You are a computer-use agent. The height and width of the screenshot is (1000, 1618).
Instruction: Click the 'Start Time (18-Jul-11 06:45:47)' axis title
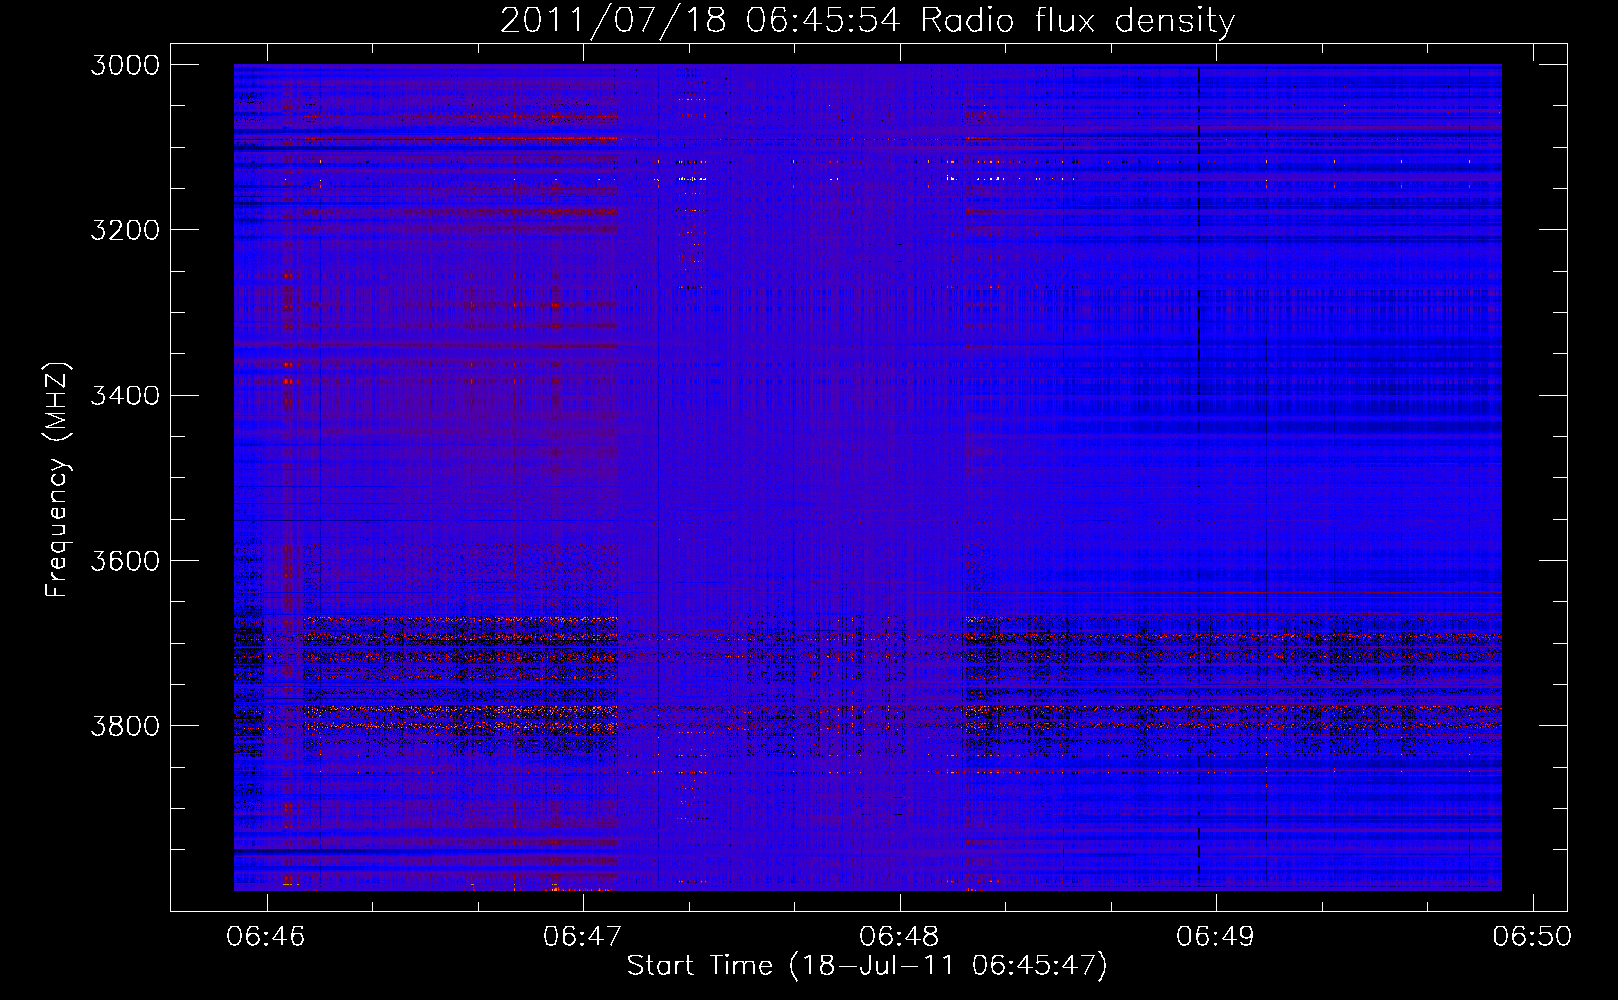pos(867,966)
